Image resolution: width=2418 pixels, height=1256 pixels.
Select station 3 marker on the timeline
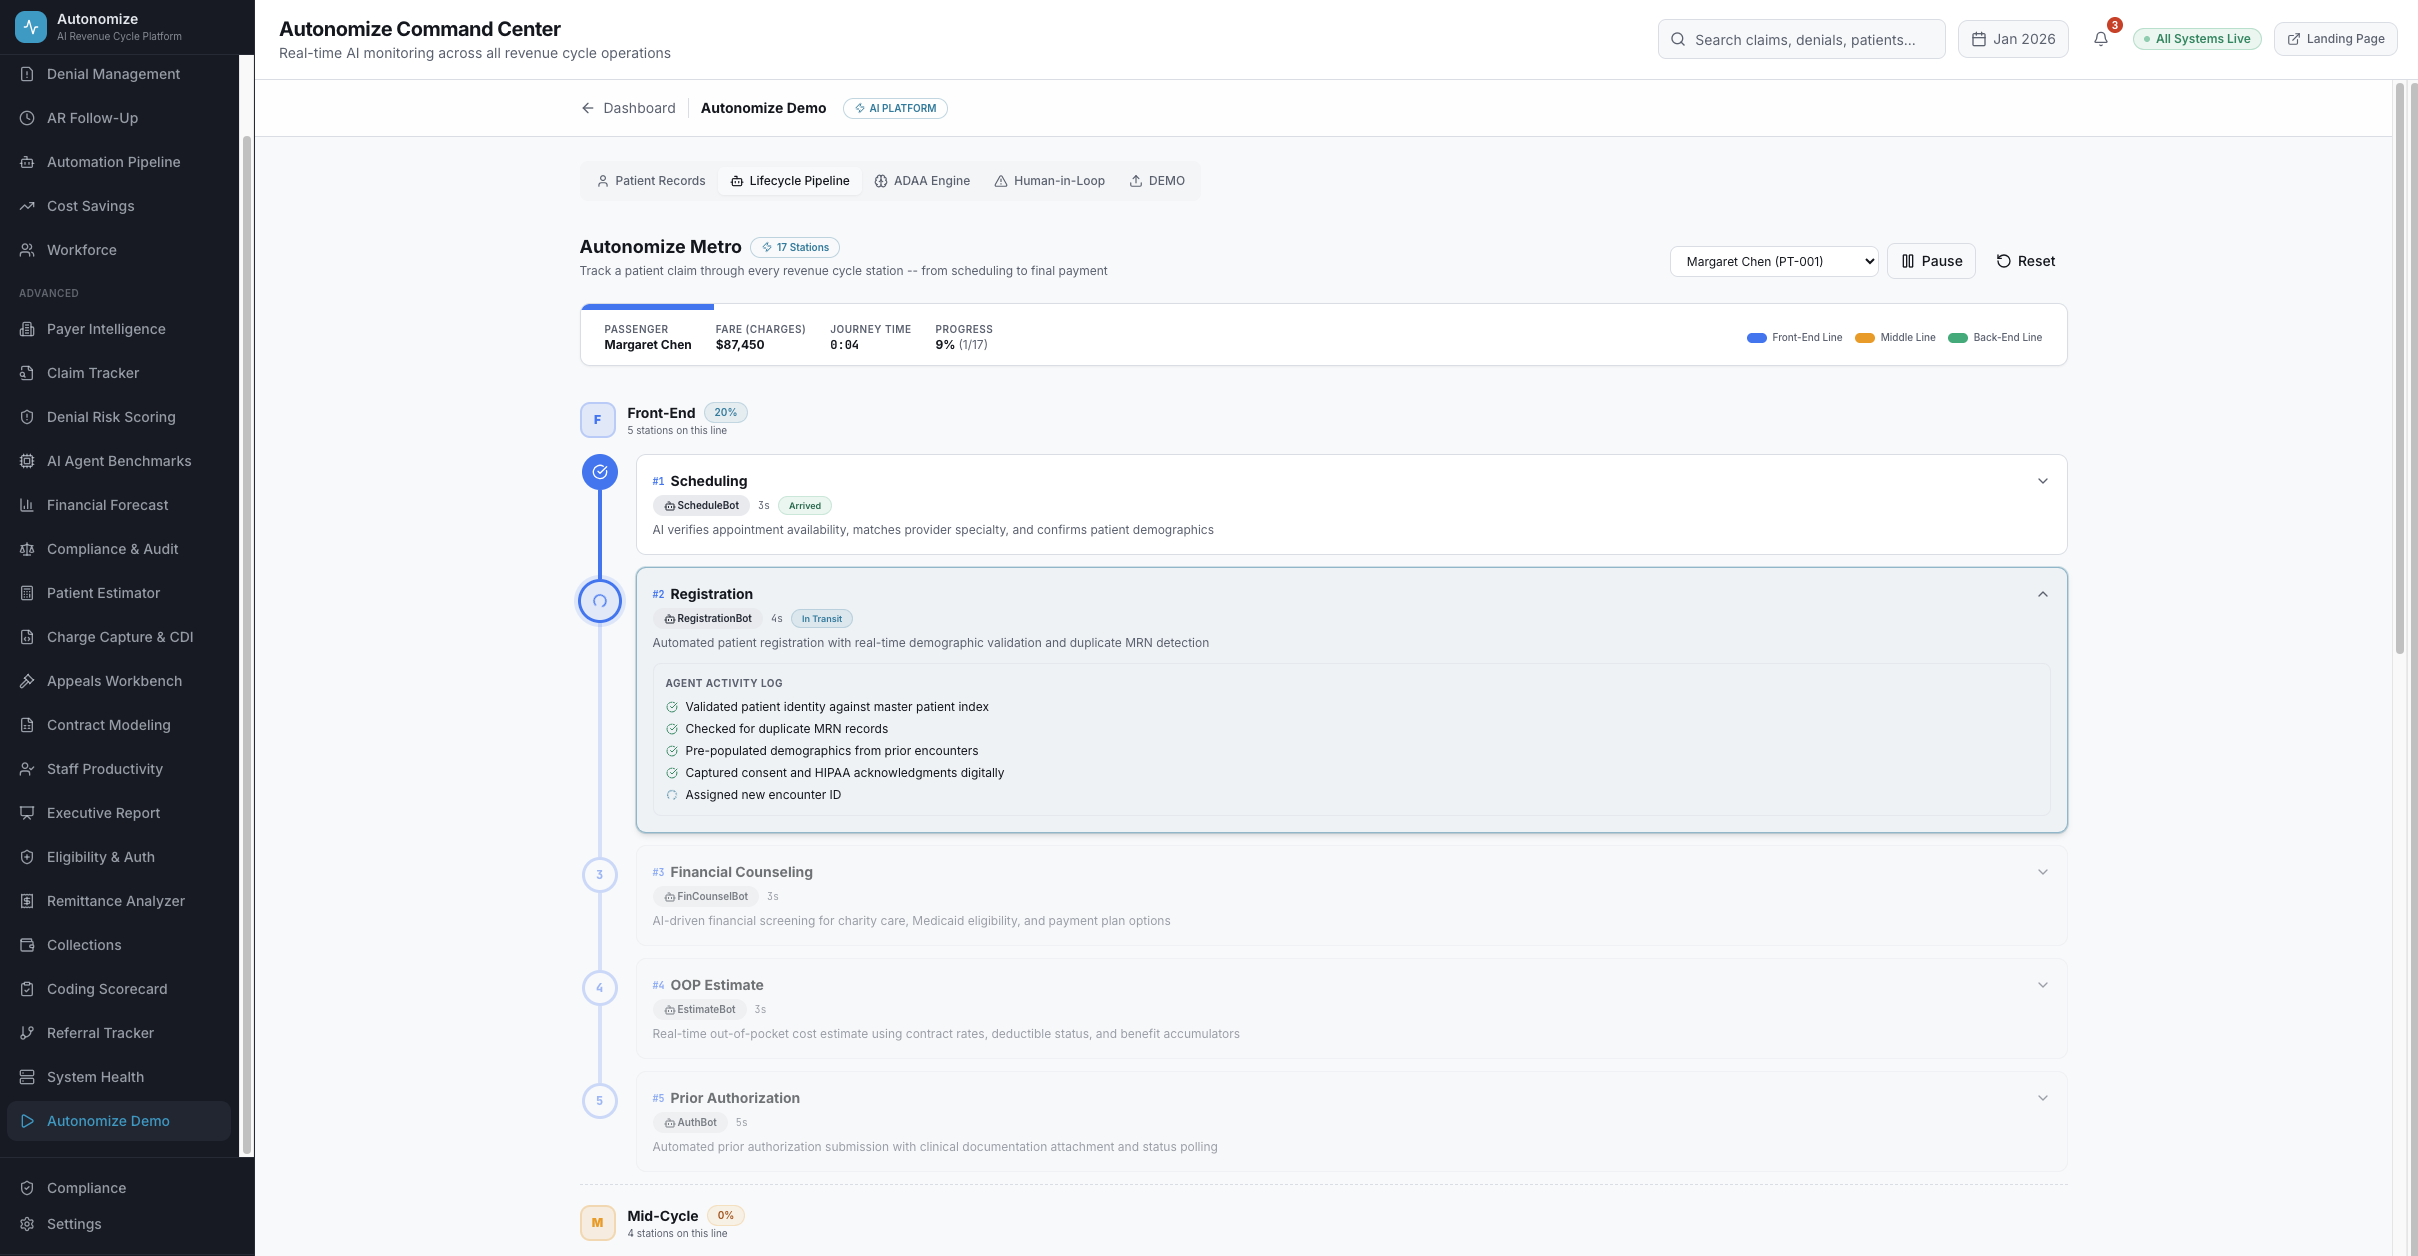pos(600,875)
